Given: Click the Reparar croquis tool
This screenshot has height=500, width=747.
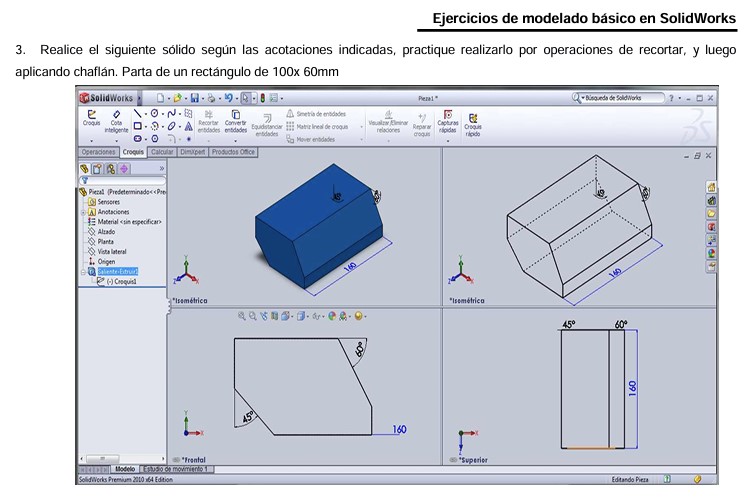Looking at the screenshot, I should pos(422,124).
